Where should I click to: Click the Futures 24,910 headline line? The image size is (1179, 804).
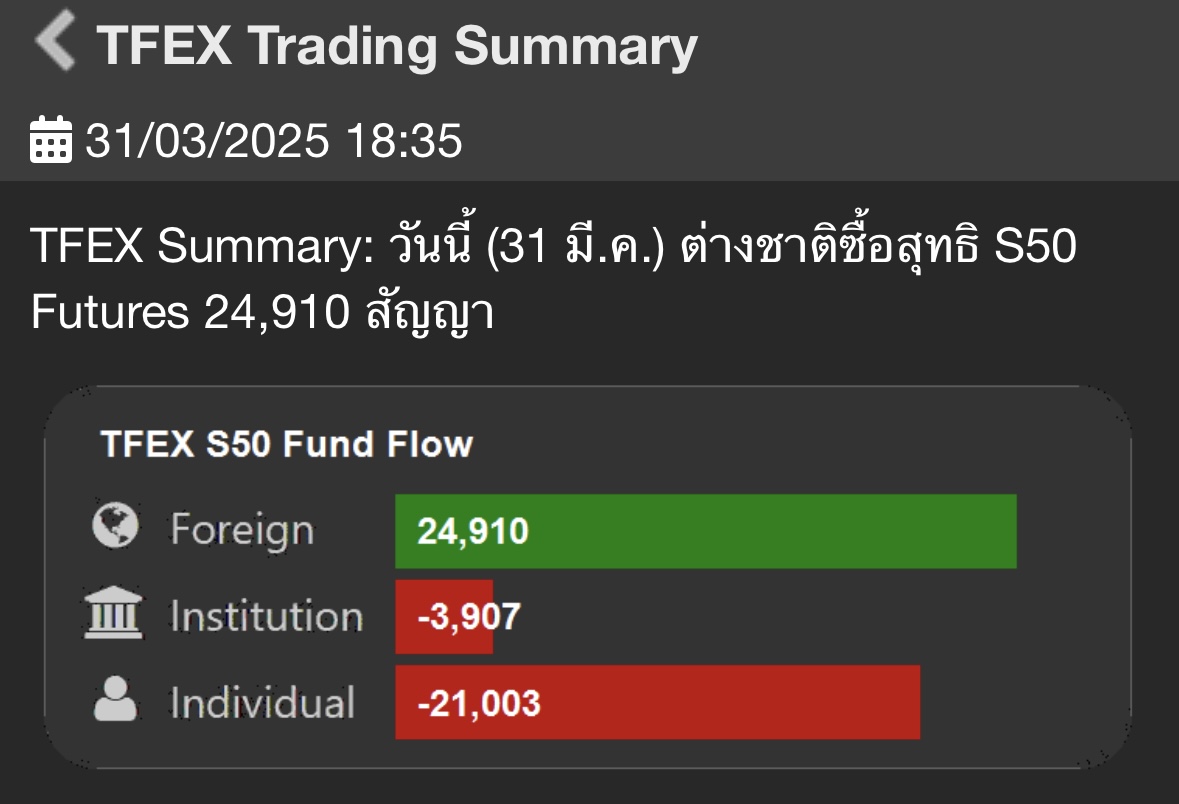pos(262,313)
